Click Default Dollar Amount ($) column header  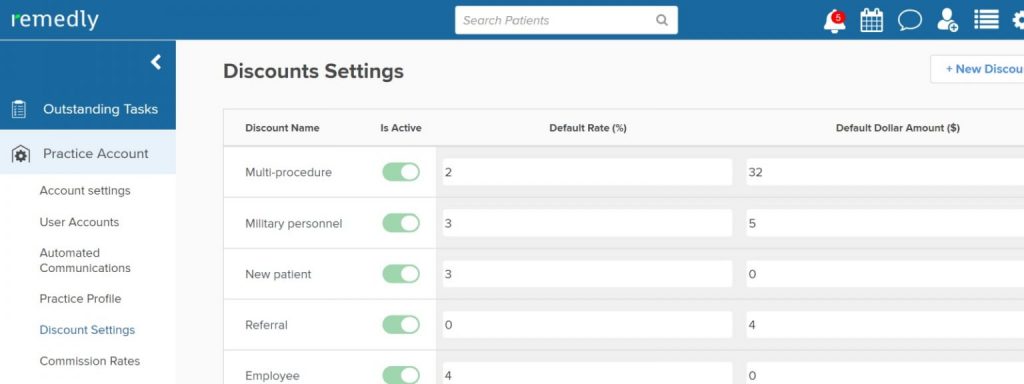coord(897,128)
